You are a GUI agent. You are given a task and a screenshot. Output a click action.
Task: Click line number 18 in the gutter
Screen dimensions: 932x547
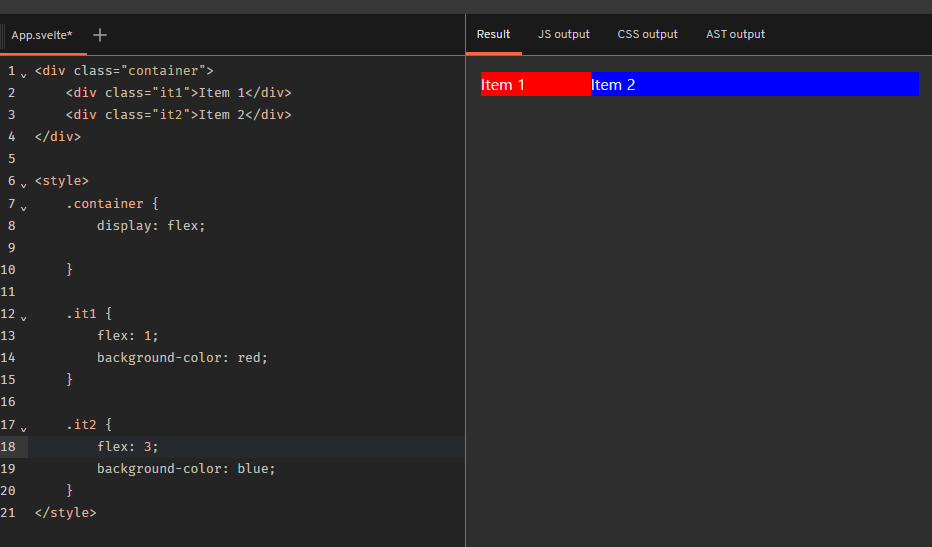tap(8, 447)
